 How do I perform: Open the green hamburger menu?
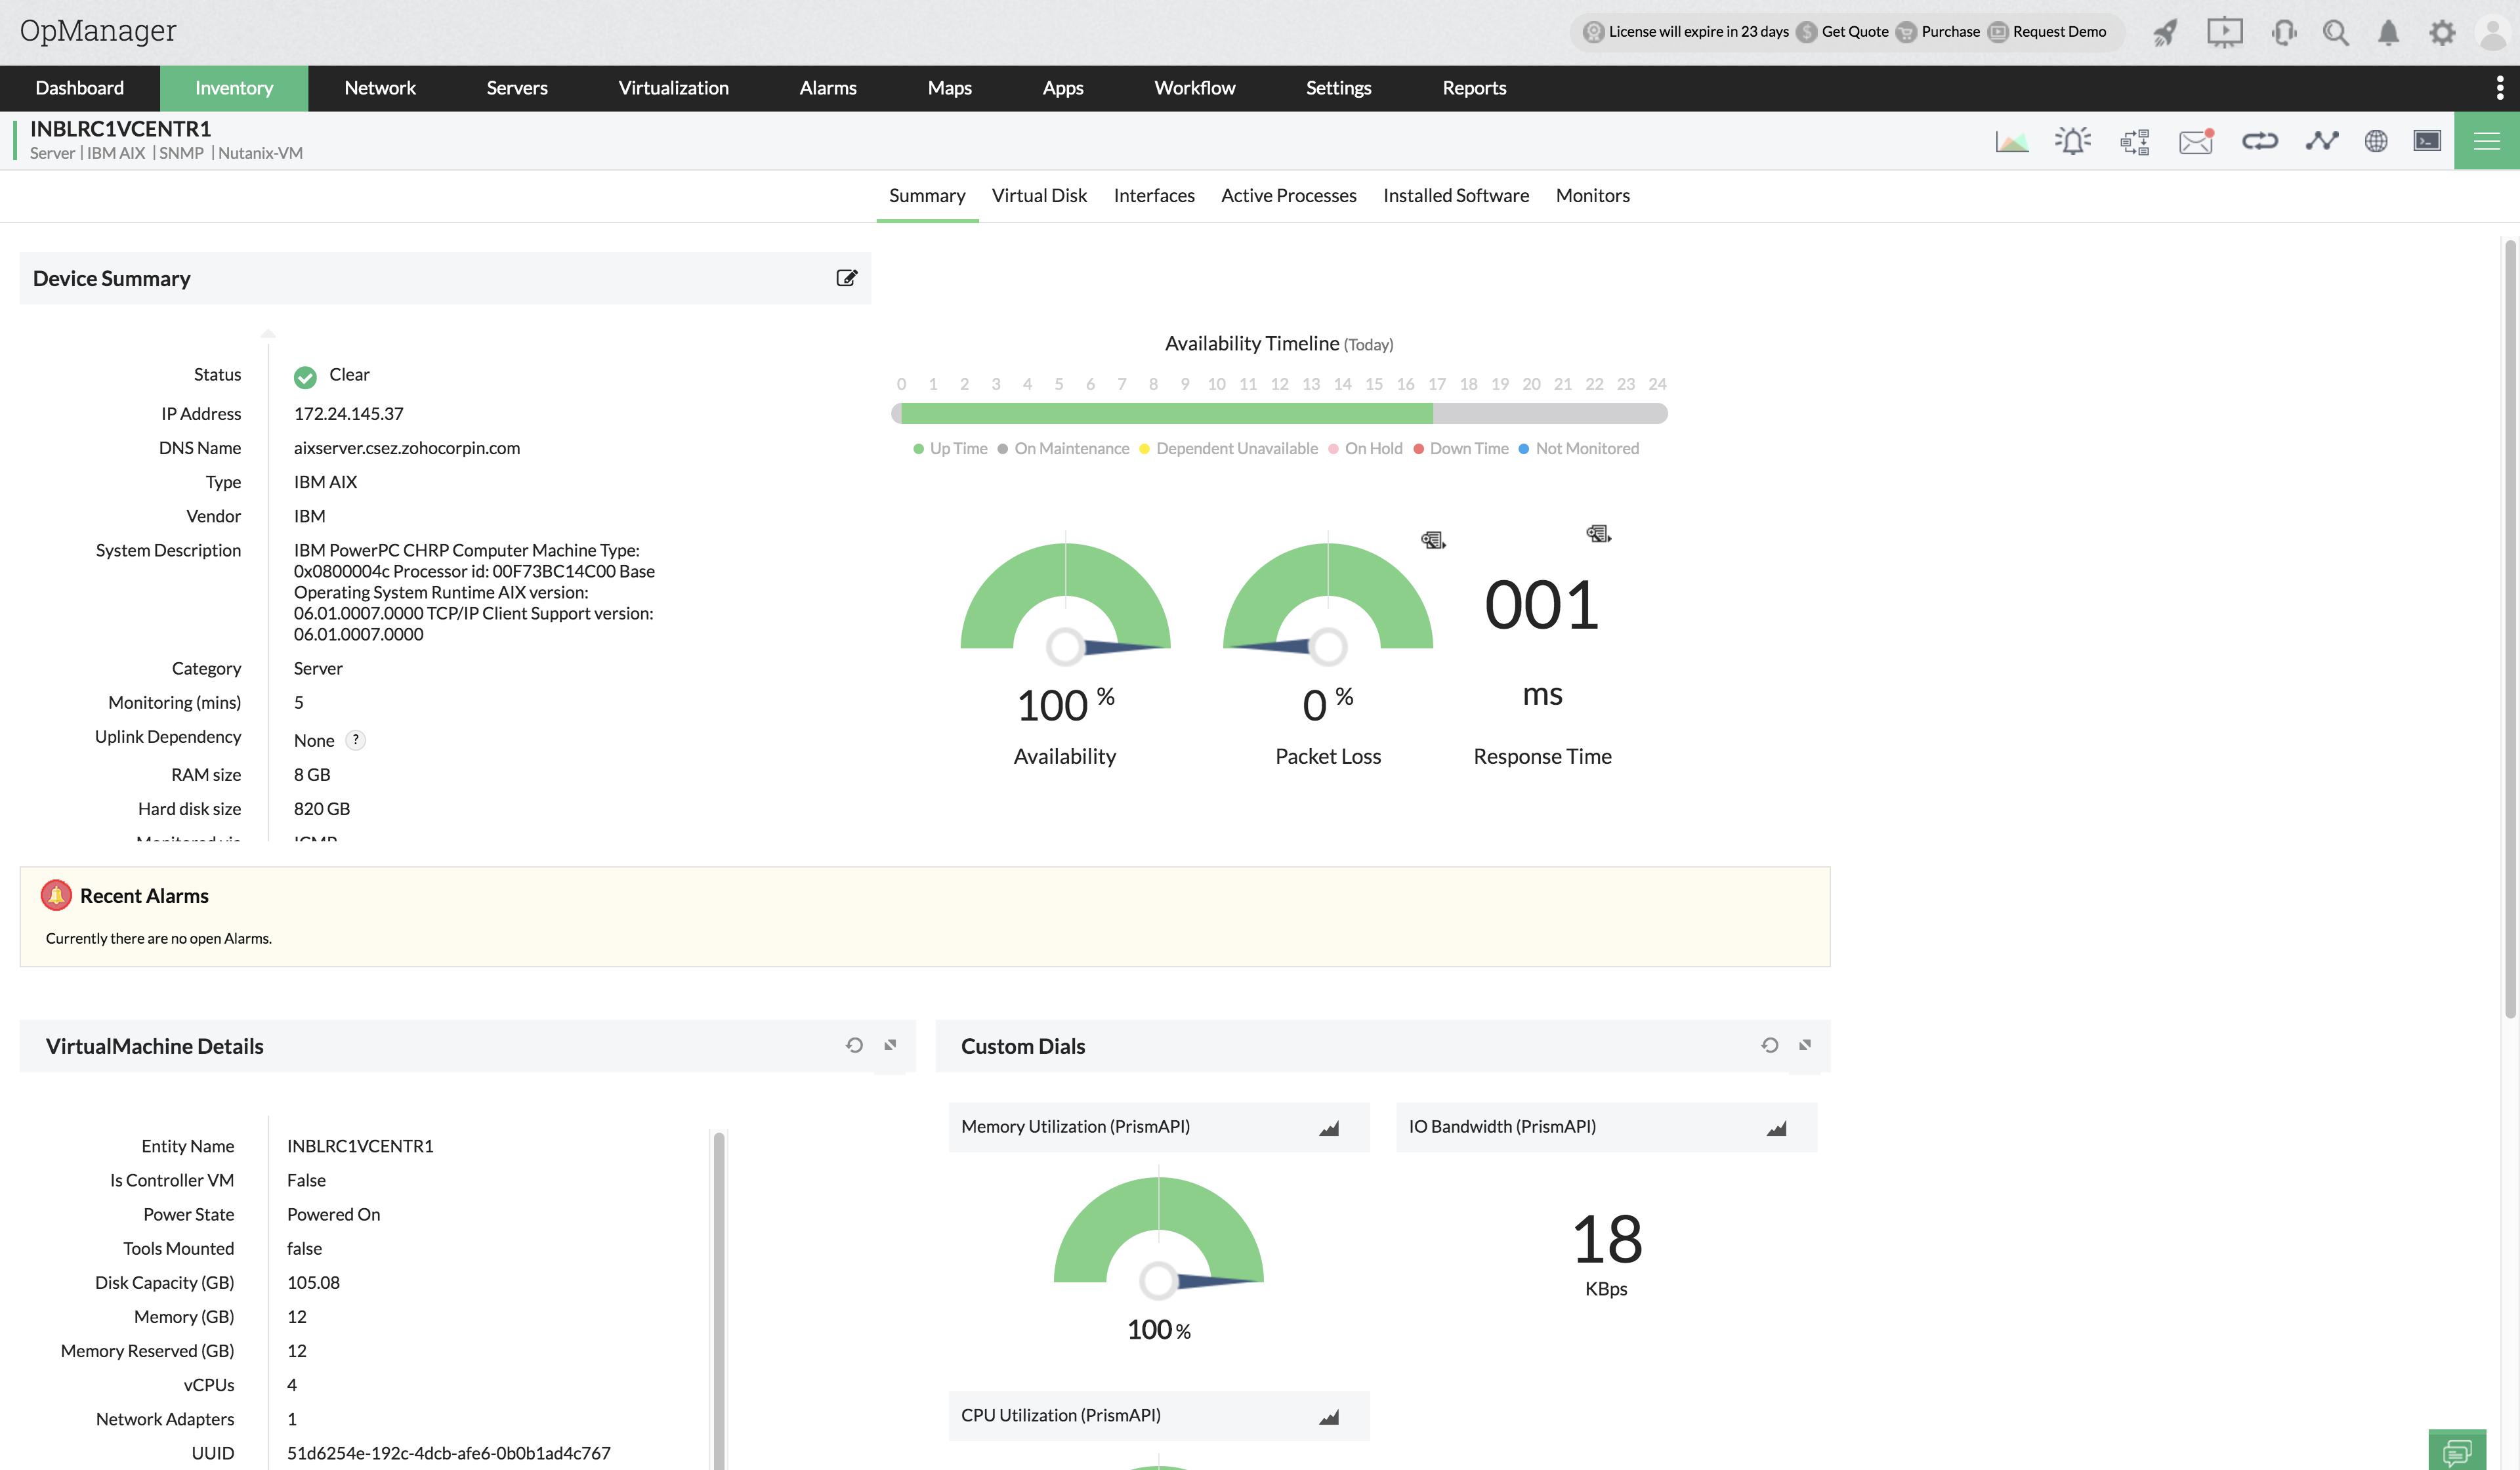[x=2486, y=141]
